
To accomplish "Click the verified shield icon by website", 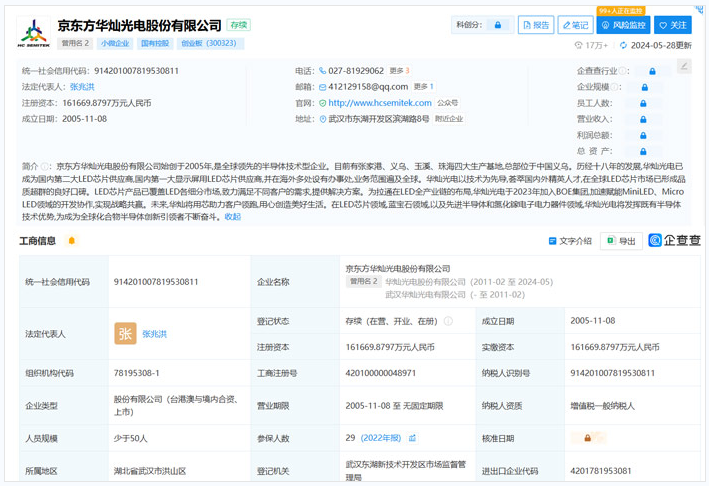I will (x=322, y=103).
